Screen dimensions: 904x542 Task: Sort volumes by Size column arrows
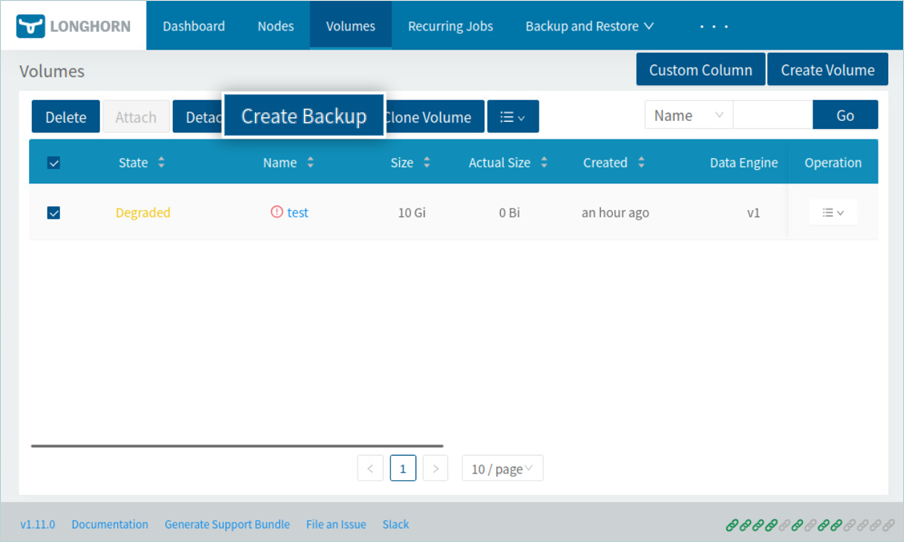click(x=427, y=162)
